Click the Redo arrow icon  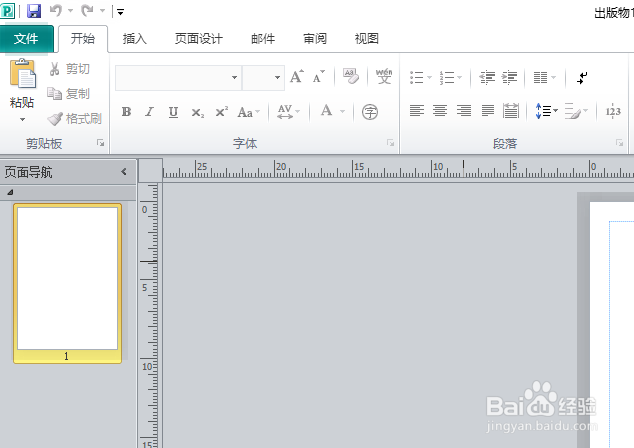coord(87,11)
